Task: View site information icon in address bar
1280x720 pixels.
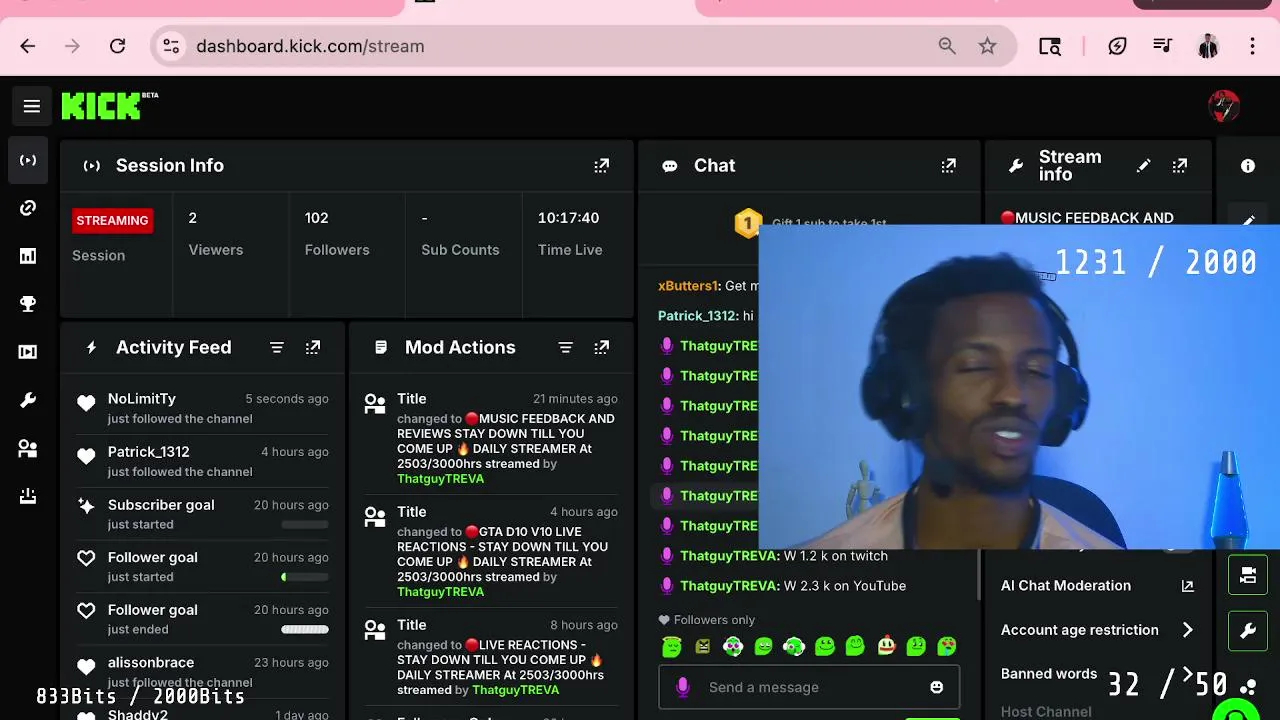Action: [x=171, y=46]
